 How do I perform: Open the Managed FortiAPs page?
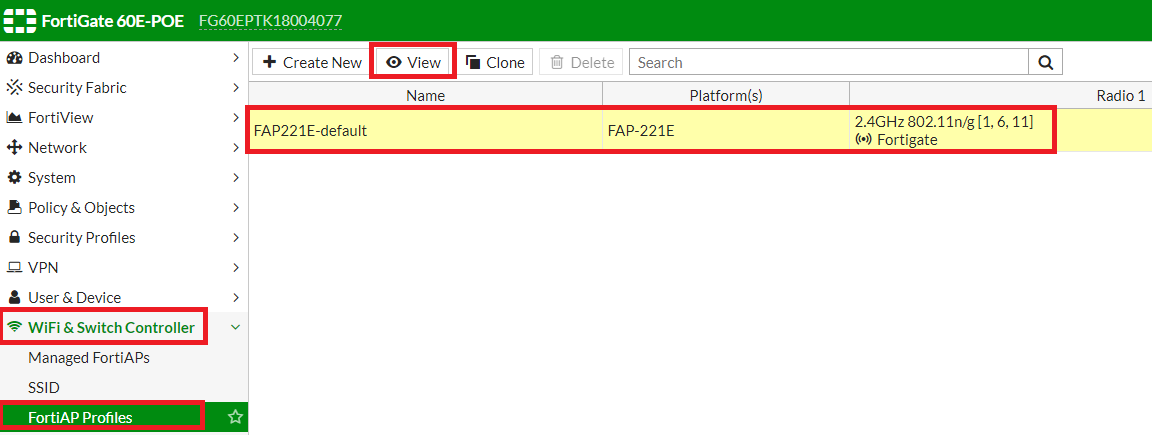(x=89, y=358)
